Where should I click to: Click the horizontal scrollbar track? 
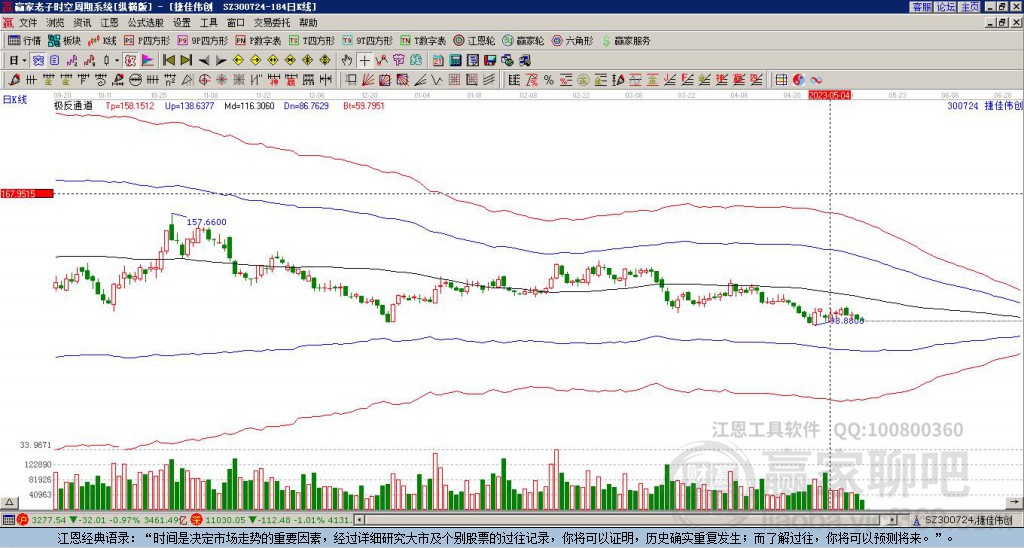pyautogui.click(x=627, y=520)
